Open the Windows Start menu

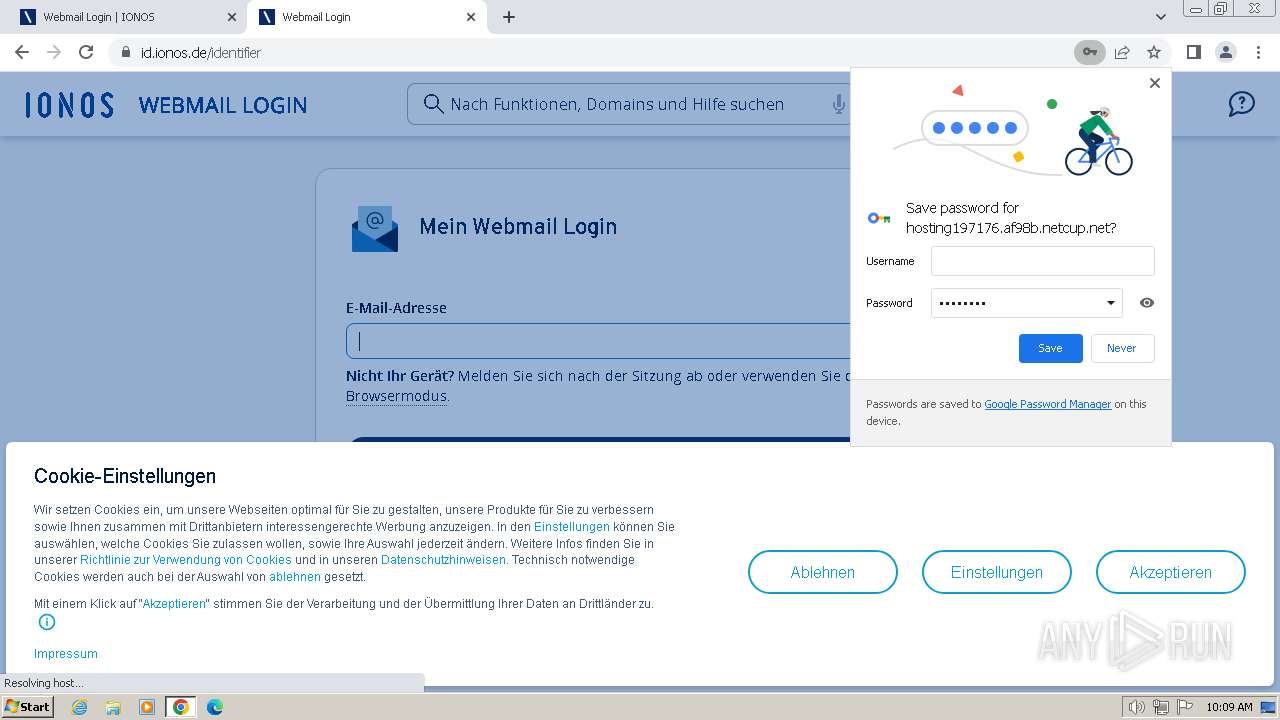tap(28, 707)
